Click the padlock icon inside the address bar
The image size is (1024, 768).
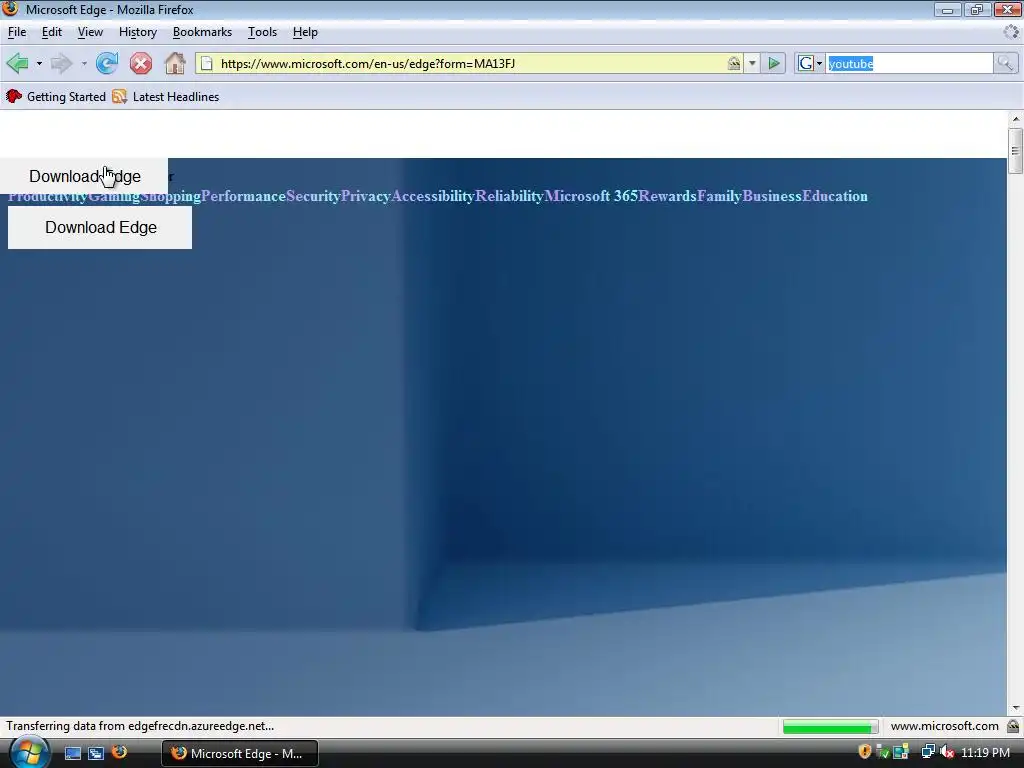click(x=733, y=63)
